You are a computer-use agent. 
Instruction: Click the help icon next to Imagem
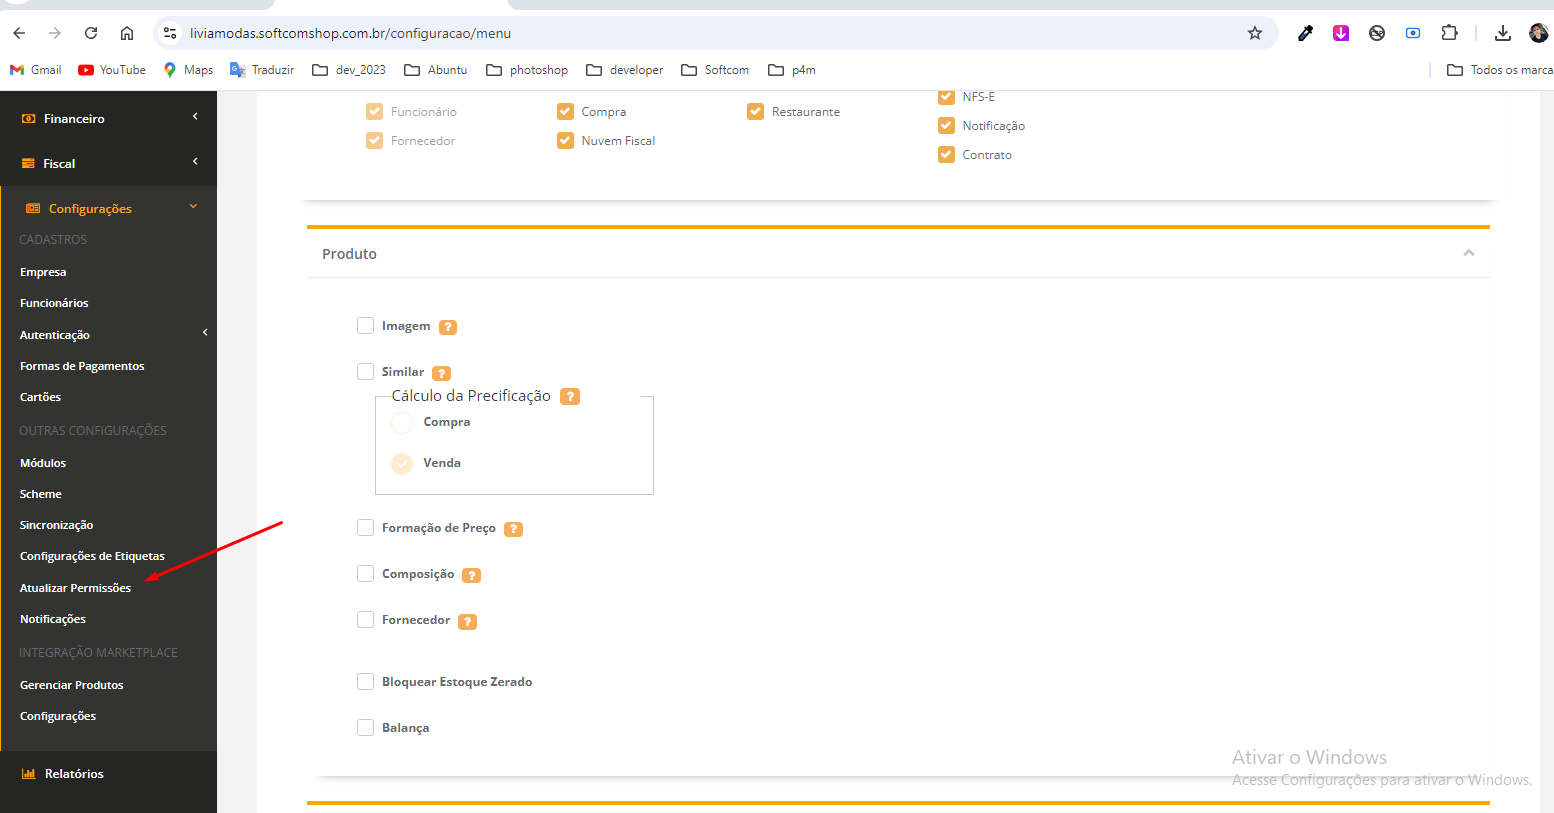pyautogui.click(x=448, y=327)
